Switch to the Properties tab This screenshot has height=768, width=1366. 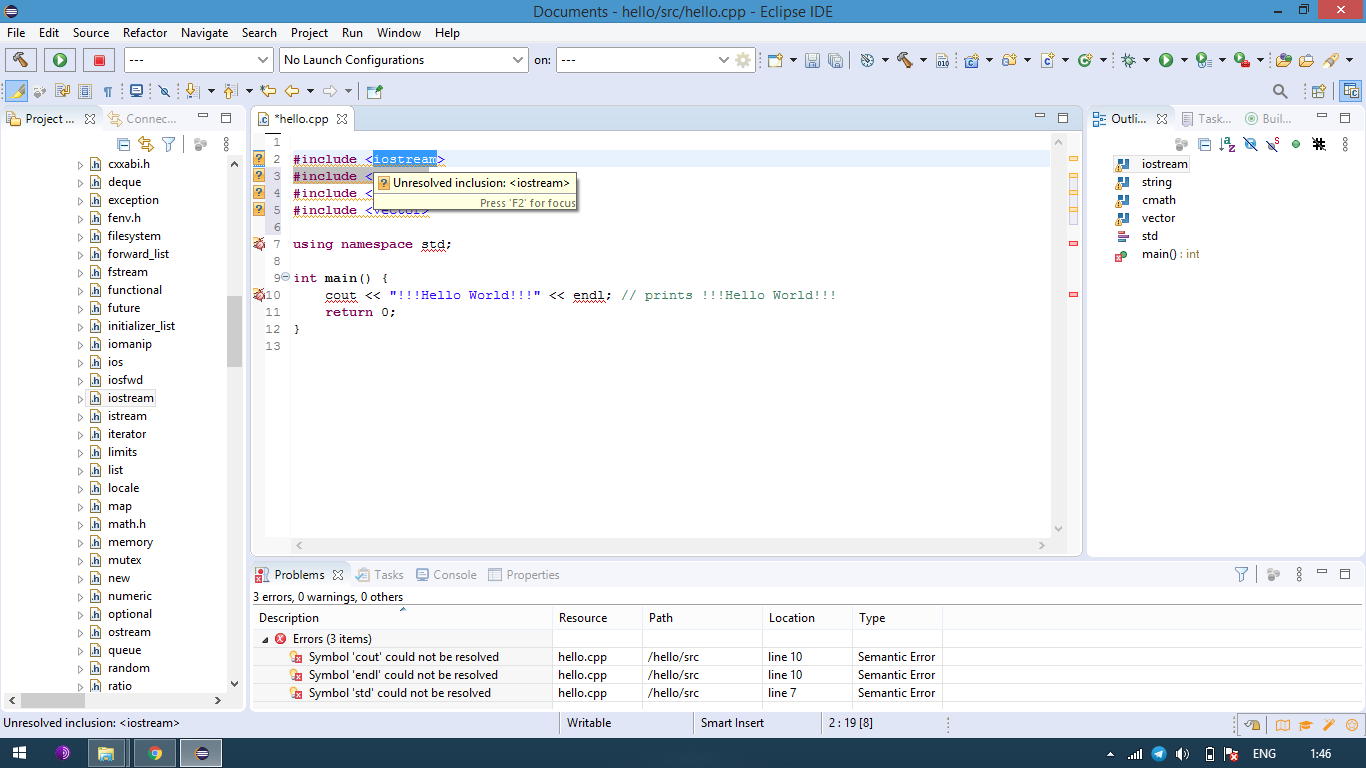524,575
